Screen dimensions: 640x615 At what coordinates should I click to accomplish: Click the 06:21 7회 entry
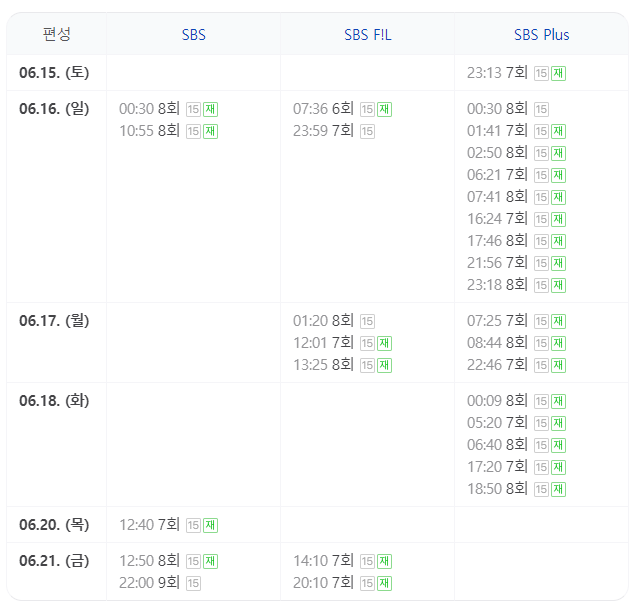[x=497, y=175]
